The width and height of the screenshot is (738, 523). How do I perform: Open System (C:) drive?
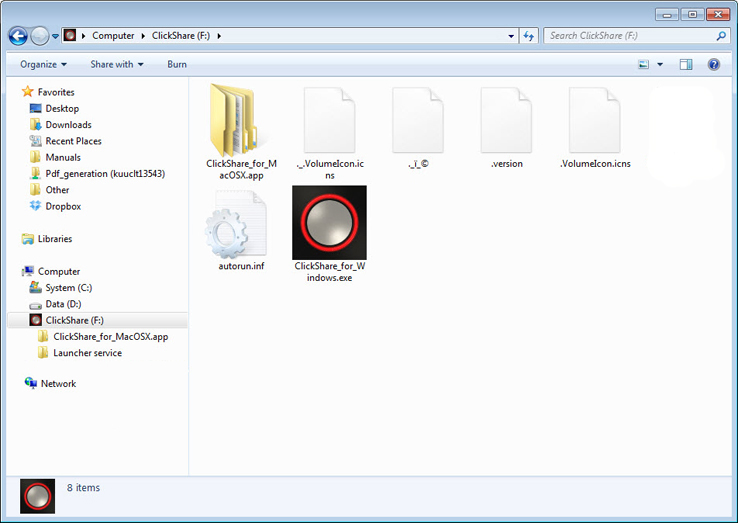[69, 288]
